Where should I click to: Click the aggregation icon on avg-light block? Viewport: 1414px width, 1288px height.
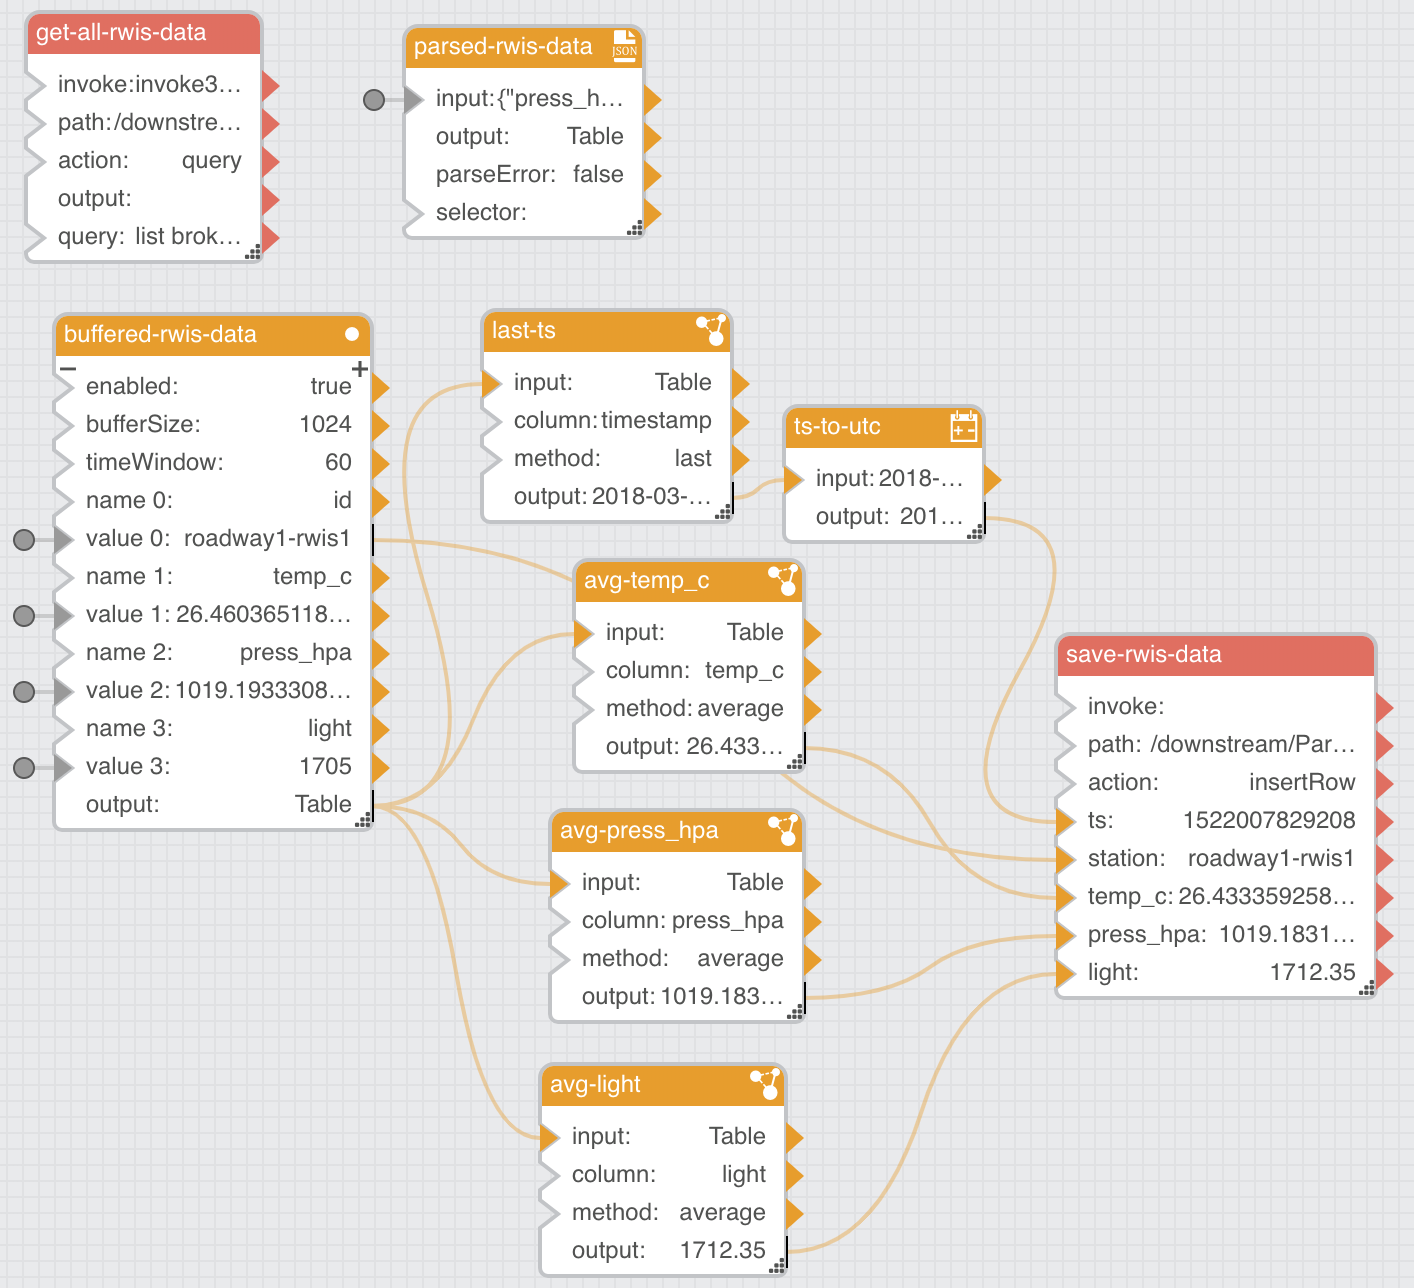[x=765, y=1084]
